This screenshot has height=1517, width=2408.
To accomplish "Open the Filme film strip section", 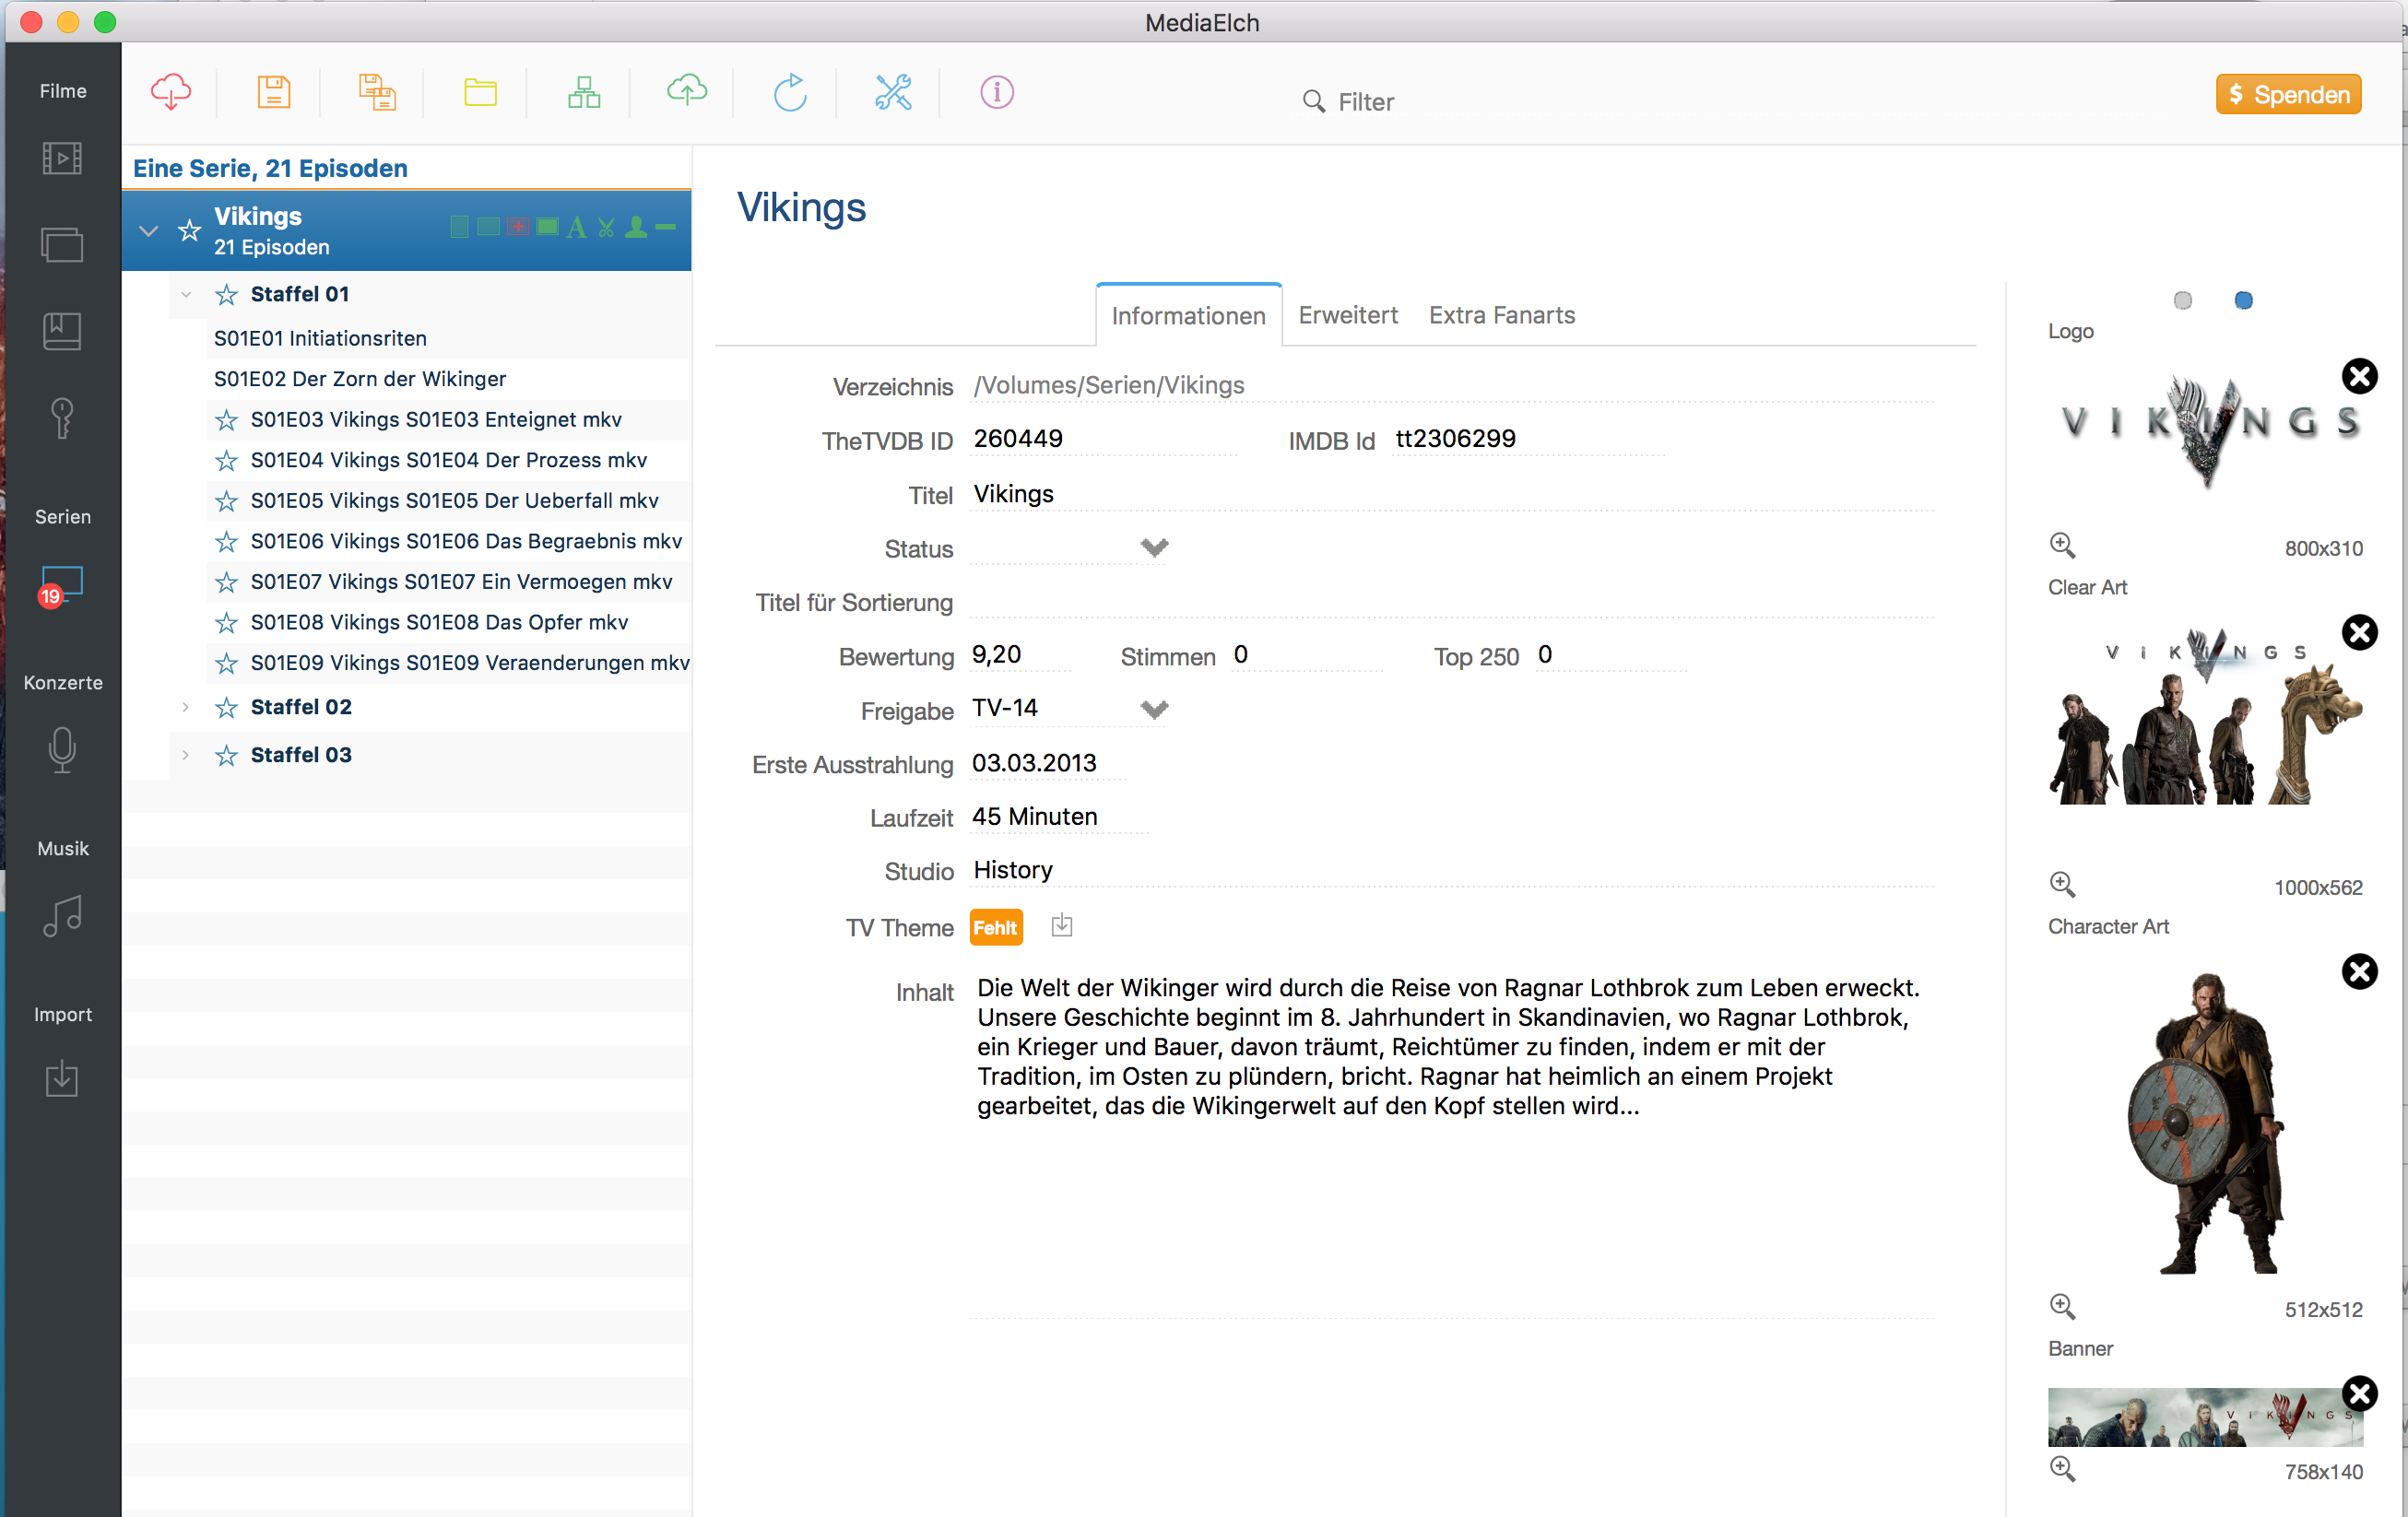I will (x=62, y=158).
